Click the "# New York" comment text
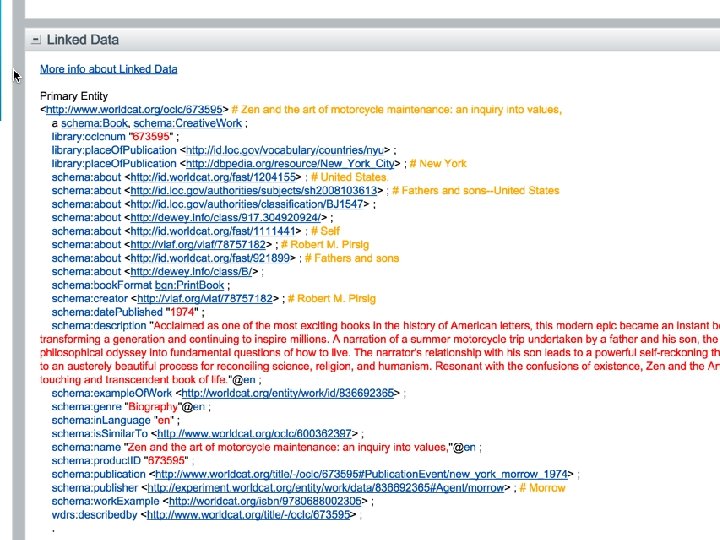This screenshot has width=720, height=540. pyautogui.click(x=438, y=163)
